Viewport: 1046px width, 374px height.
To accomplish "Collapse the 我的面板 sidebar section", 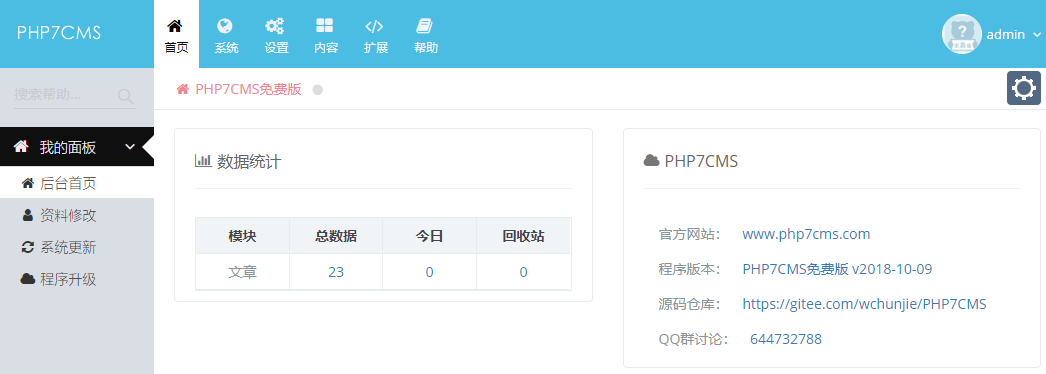I will (x=77, y=147).
